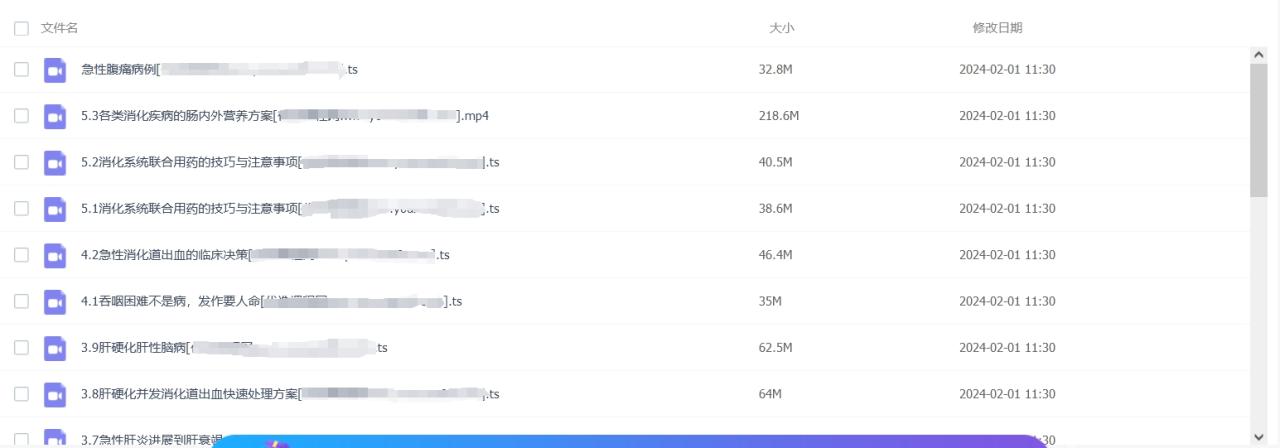Click video icon beside 5.2消化系统联合用药 file

pyautogui.click(x=55, y=162)
